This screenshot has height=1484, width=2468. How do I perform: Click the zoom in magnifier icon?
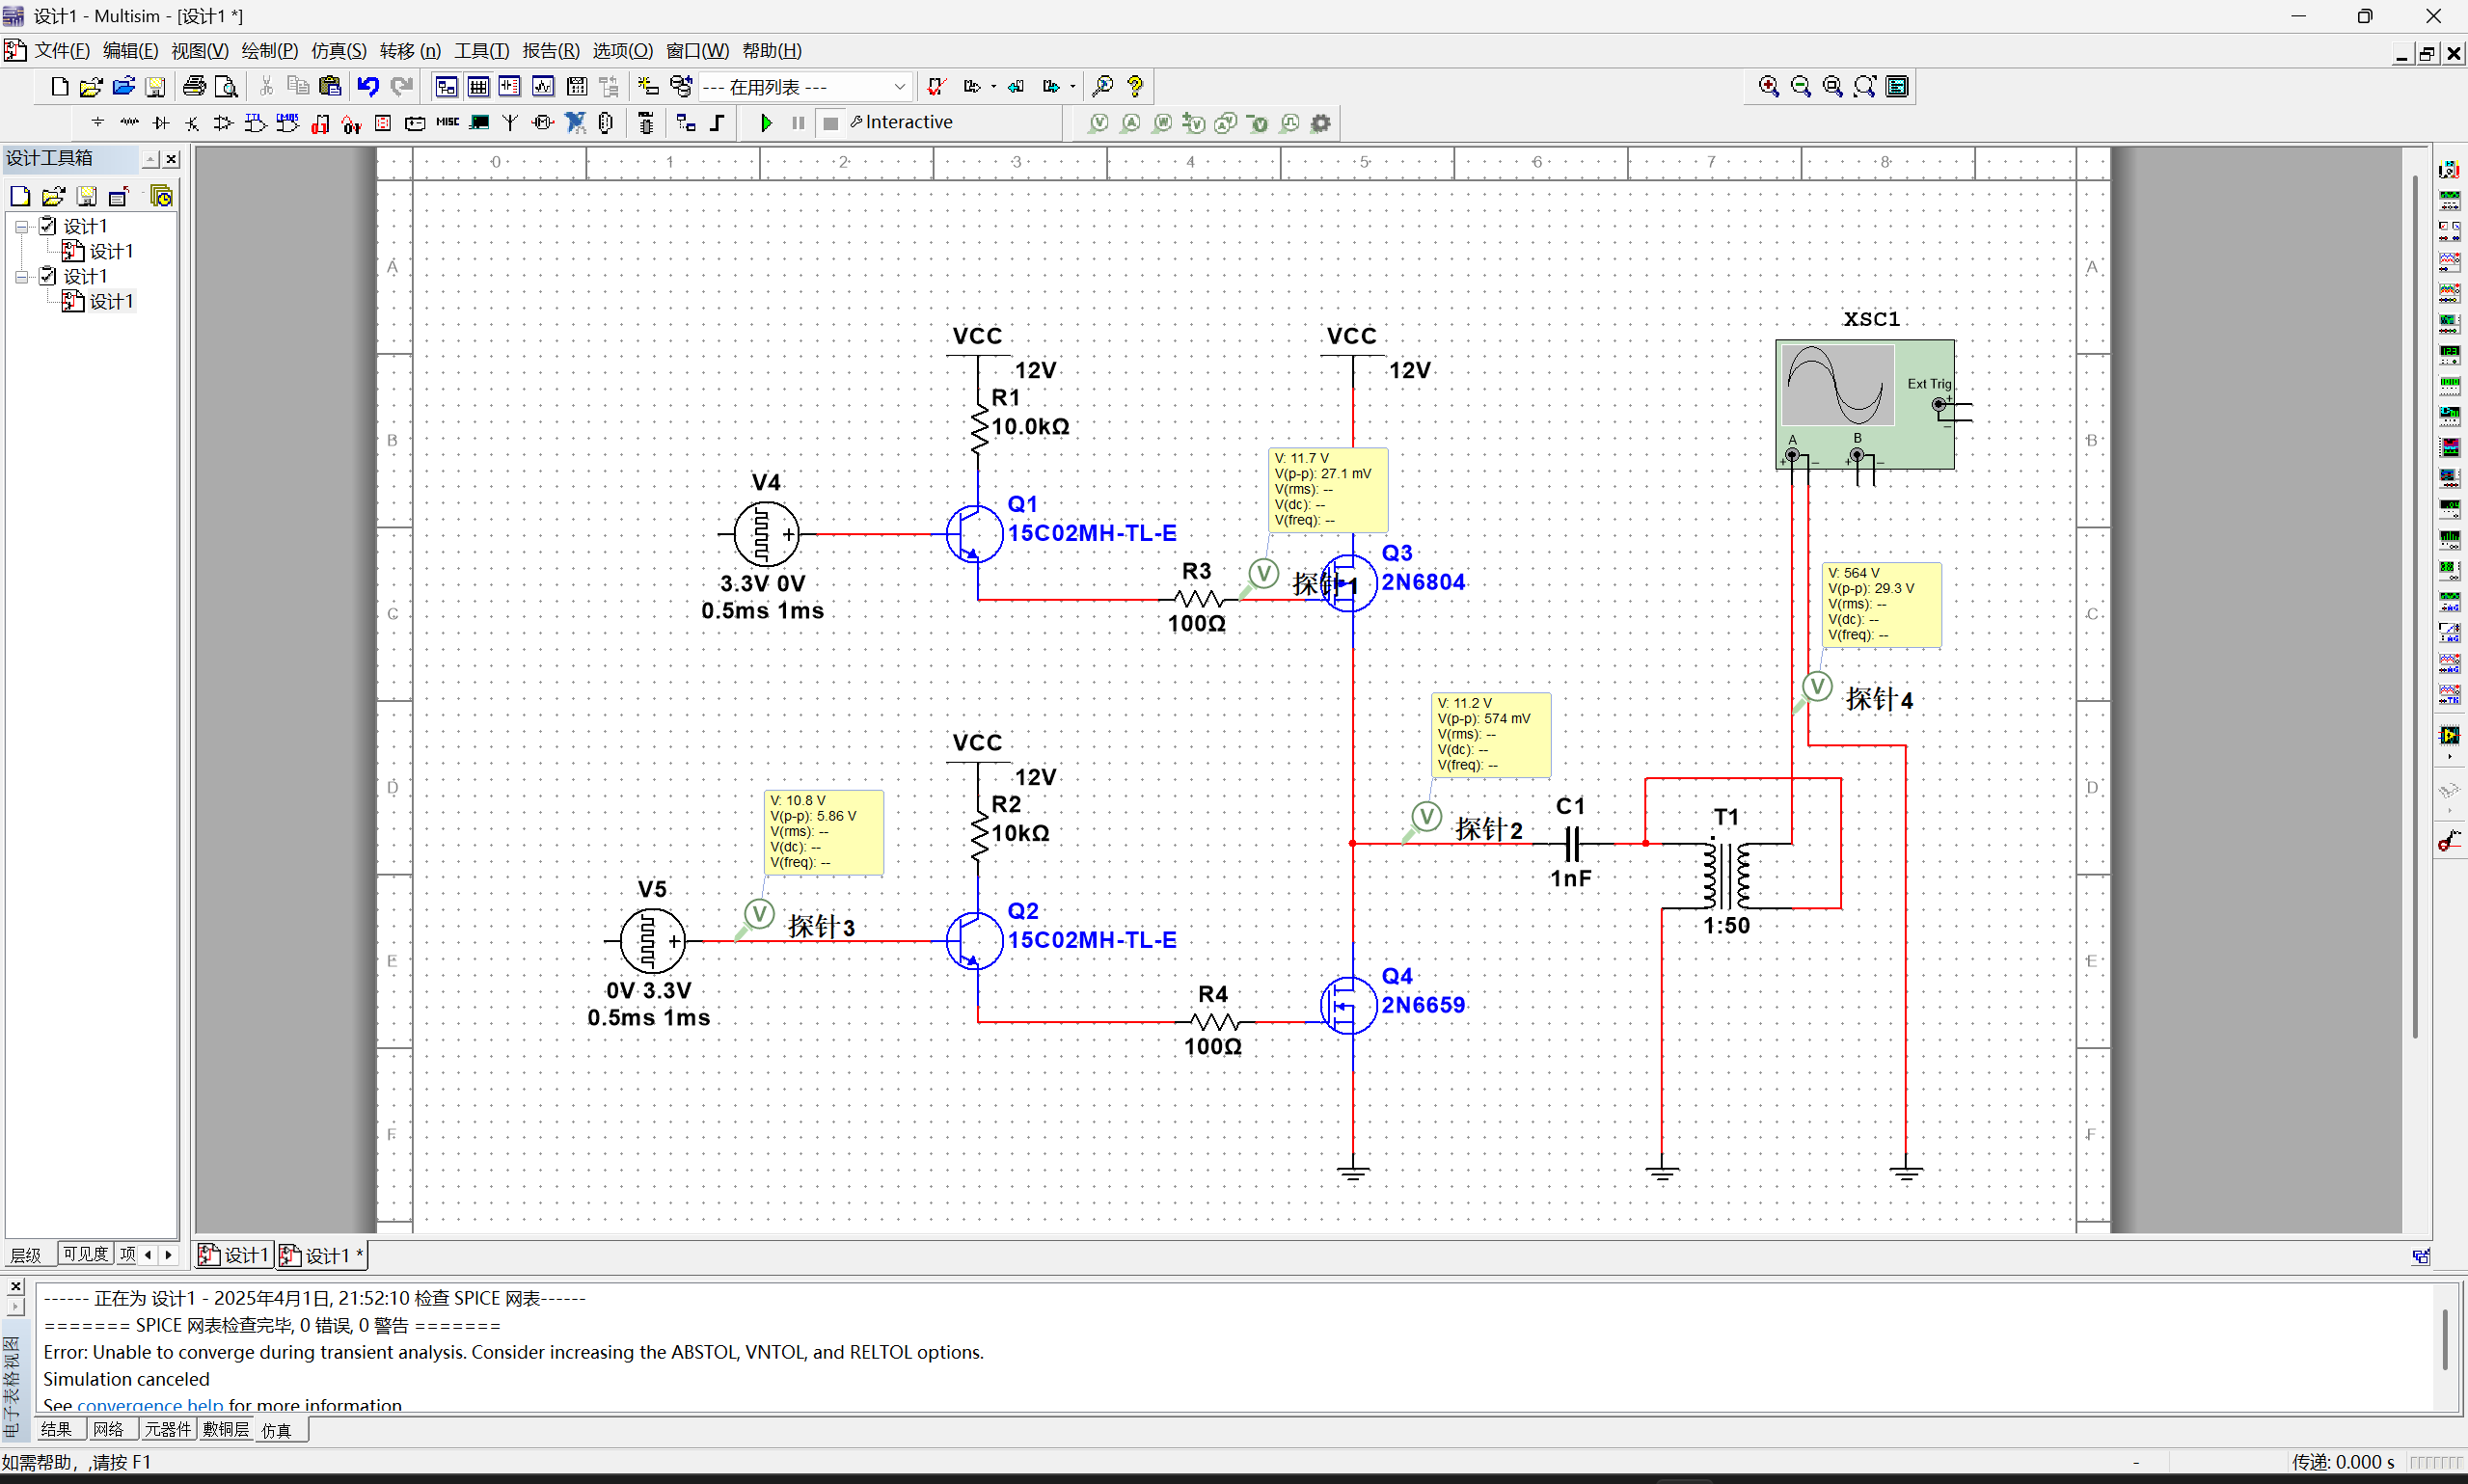(x=1768, y=87)
